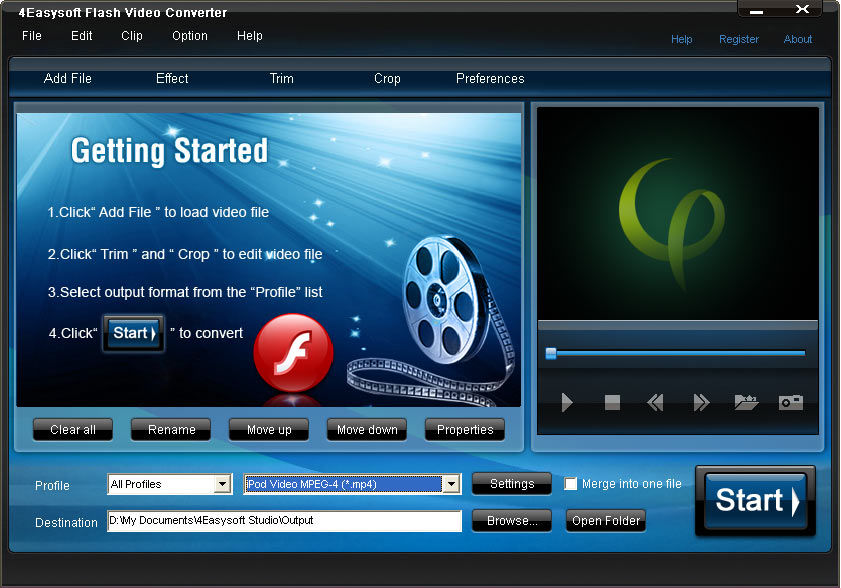The width and height of the screenshot is (841, 588).
Task: Click the video preview screen
Action: tap(678, 214)
